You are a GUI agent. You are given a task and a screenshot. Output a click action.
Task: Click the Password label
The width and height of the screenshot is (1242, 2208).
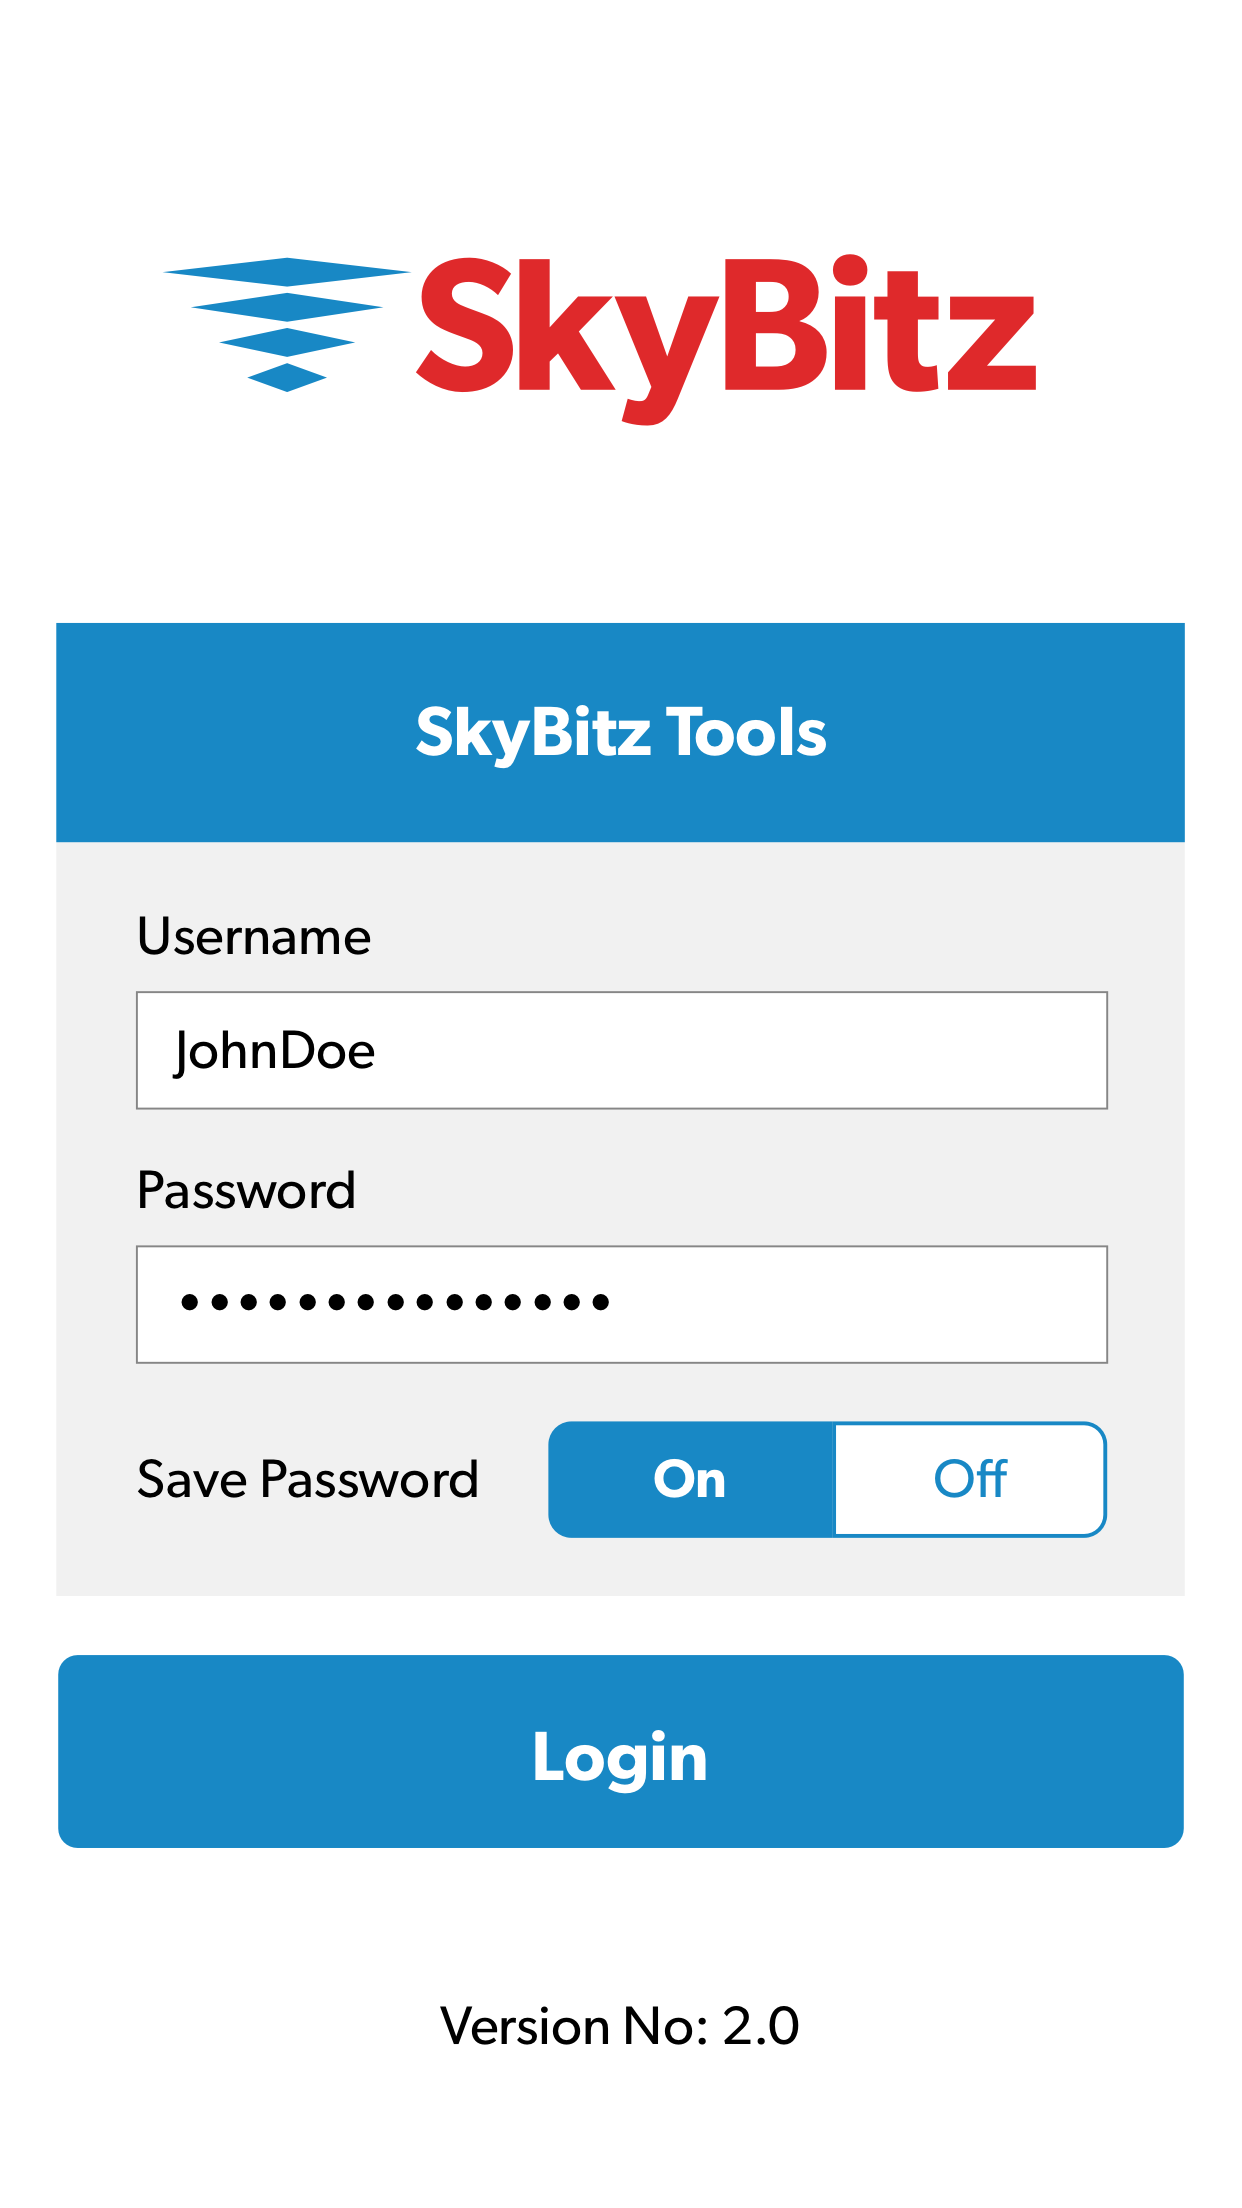point(246,1190)
